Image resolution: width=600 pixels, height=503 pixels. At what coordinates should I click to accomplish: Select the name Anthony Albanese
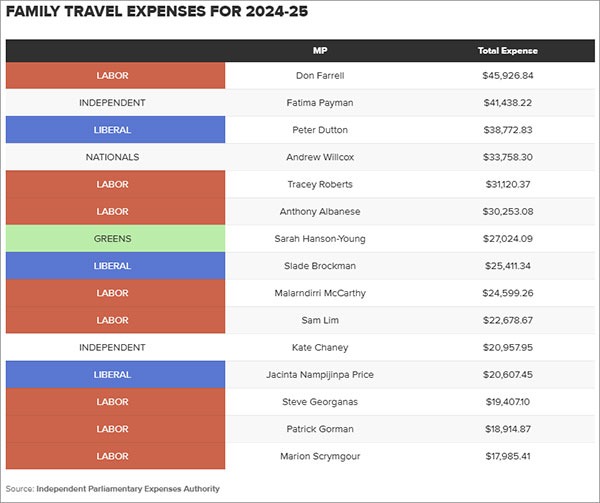click(320, 212)
